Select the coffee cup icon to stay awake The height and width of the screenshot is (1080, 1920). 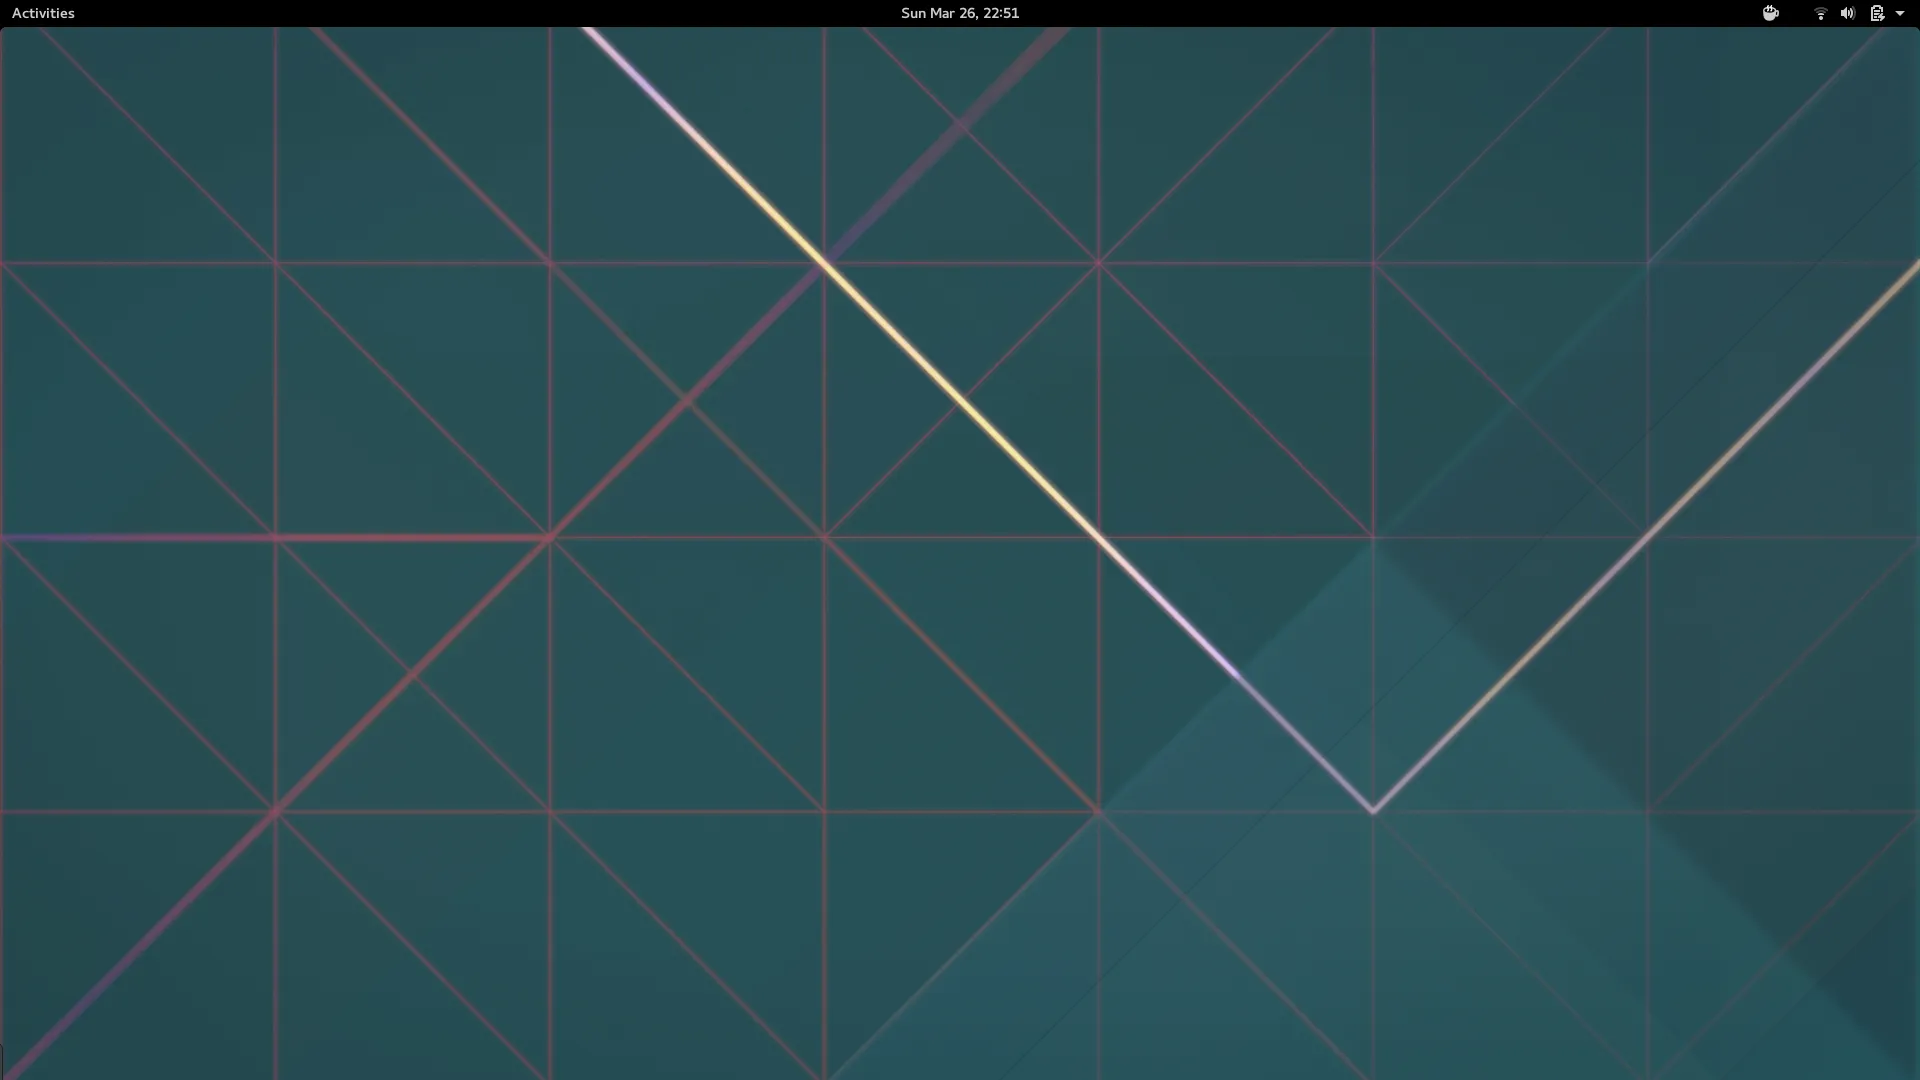click(x=1770, y=13)
